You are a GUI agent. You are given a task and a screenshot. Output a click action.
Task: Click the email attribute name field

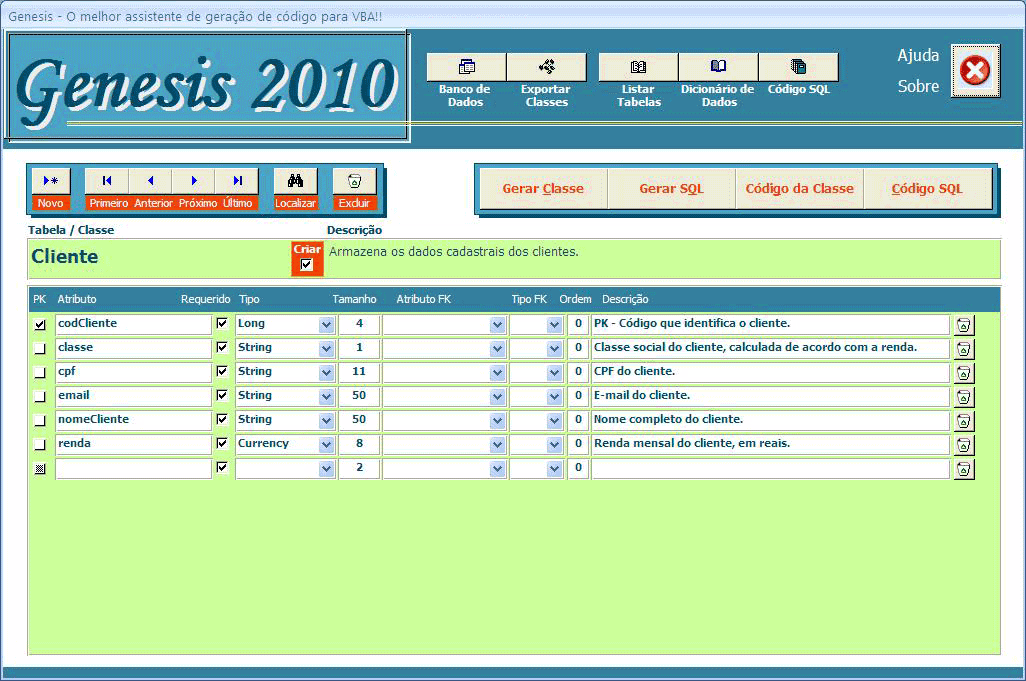[x=133, y=396]
